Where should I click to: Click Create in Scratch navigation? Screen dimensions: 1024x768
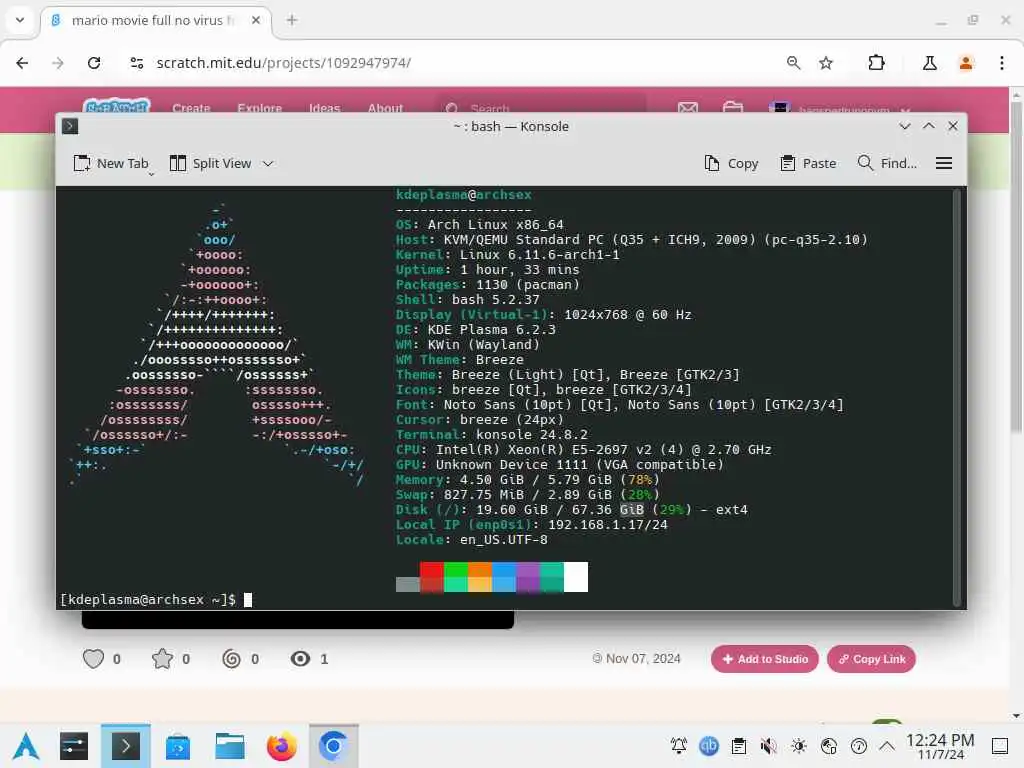click(191, 108)
